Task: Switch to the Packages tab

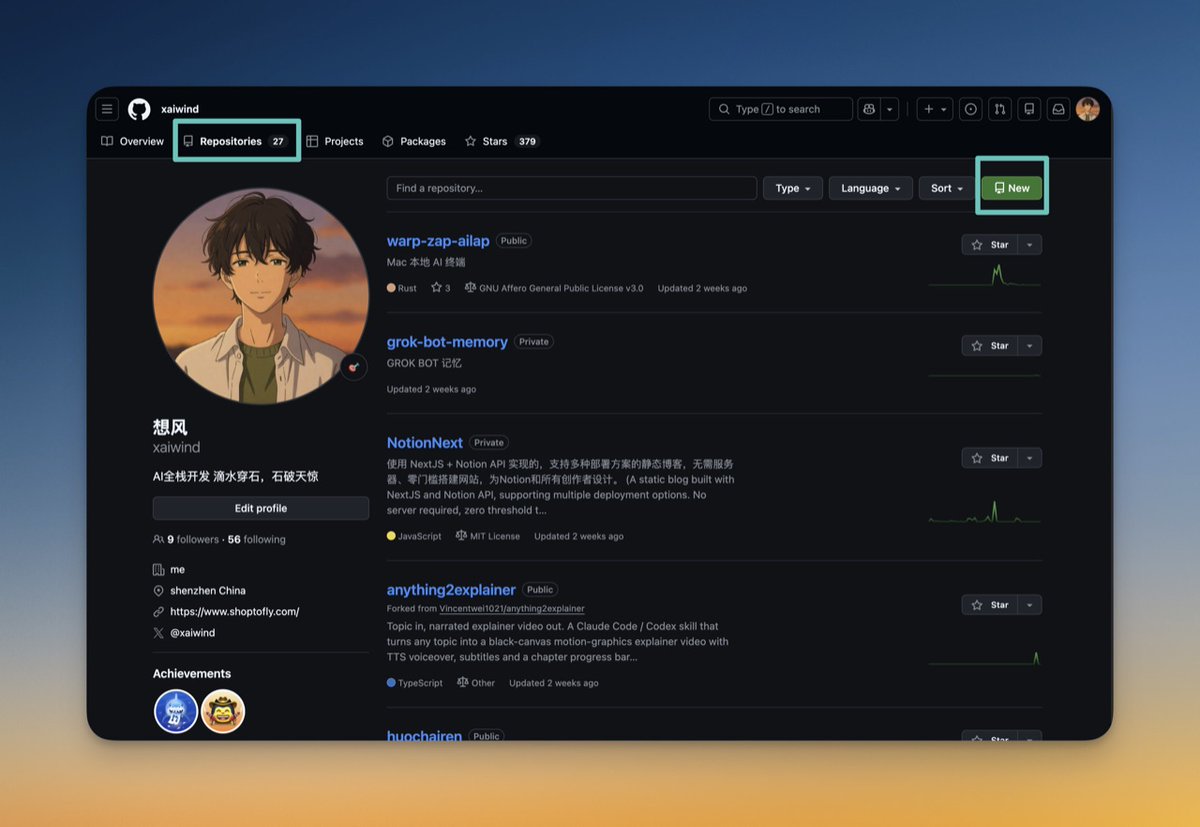Action: point(414,141)
